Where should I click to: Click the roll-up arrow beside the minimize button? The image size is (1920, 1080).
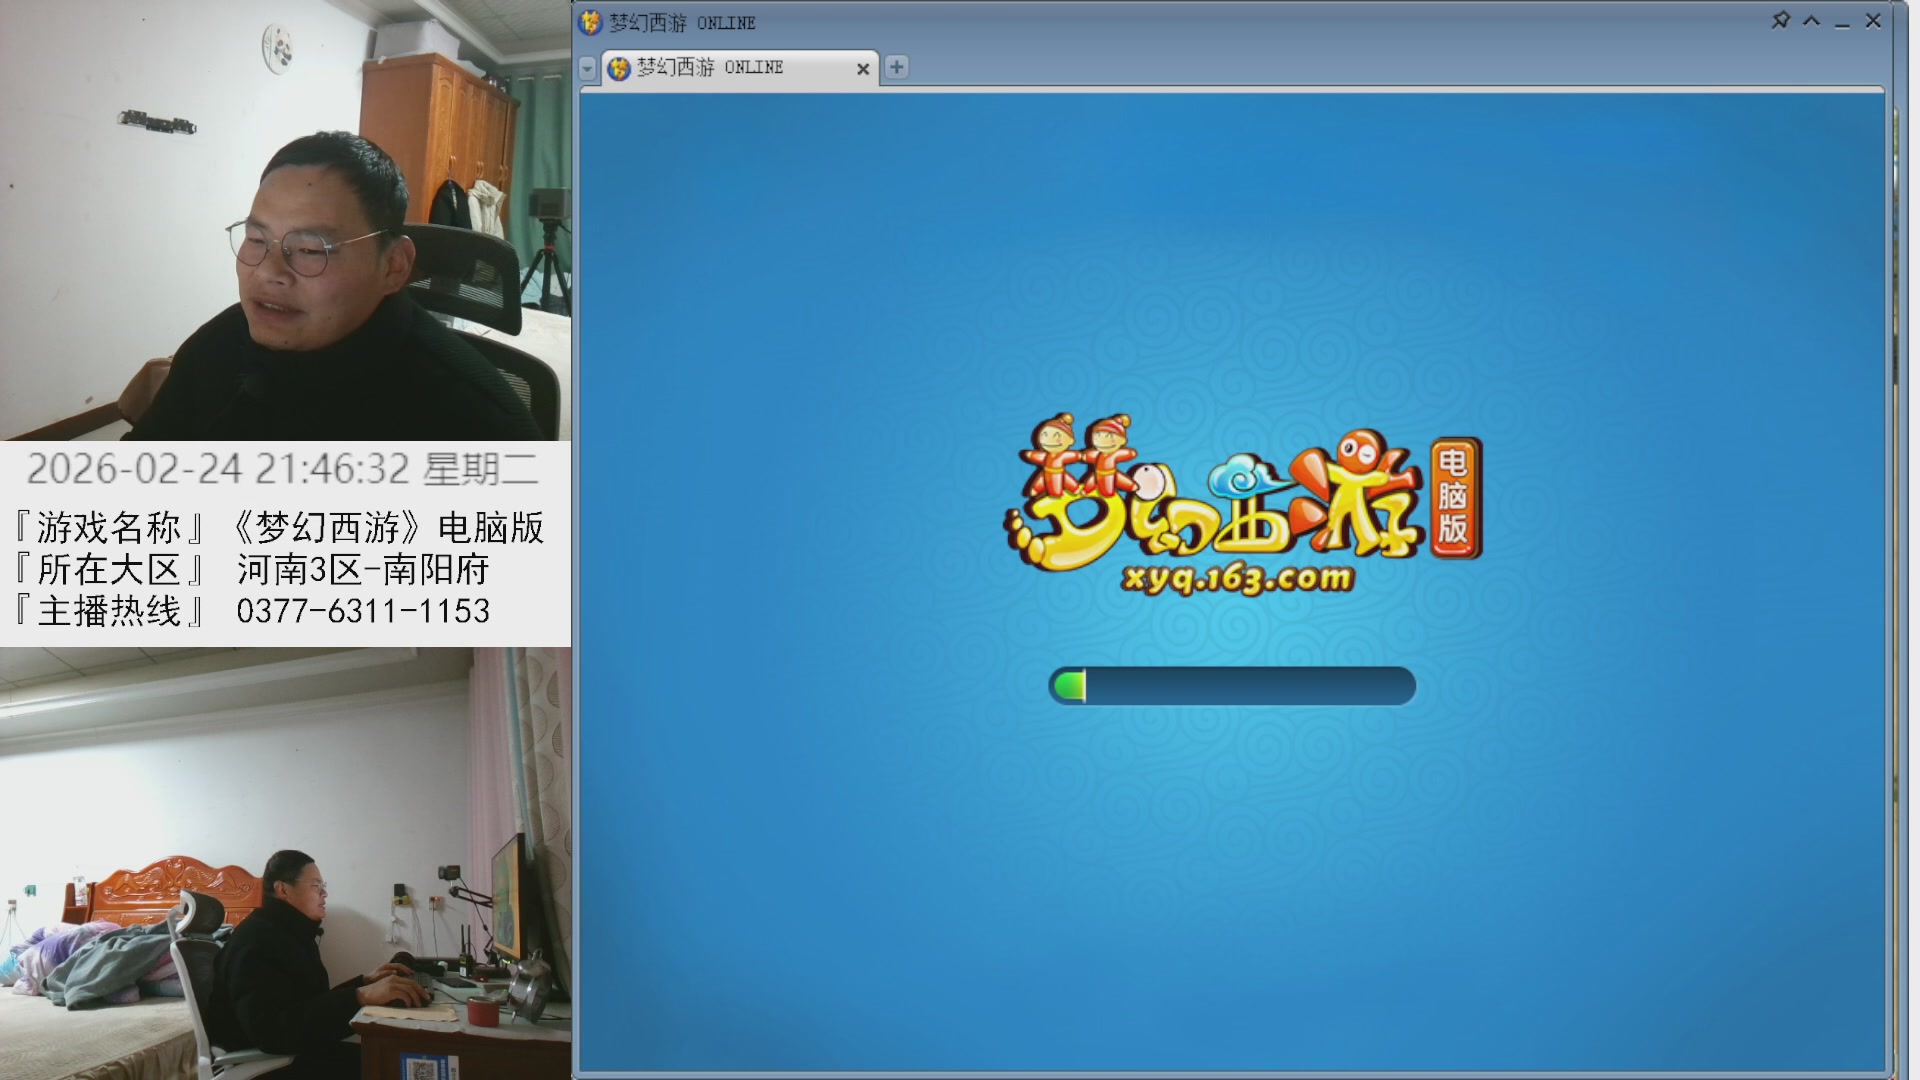(x=1810, y=21)
